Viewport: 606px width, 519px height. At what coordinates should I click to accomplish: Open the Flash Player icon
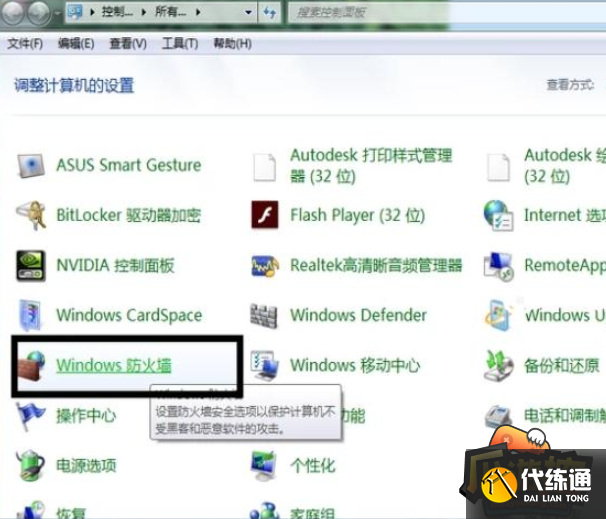[265, 215]
